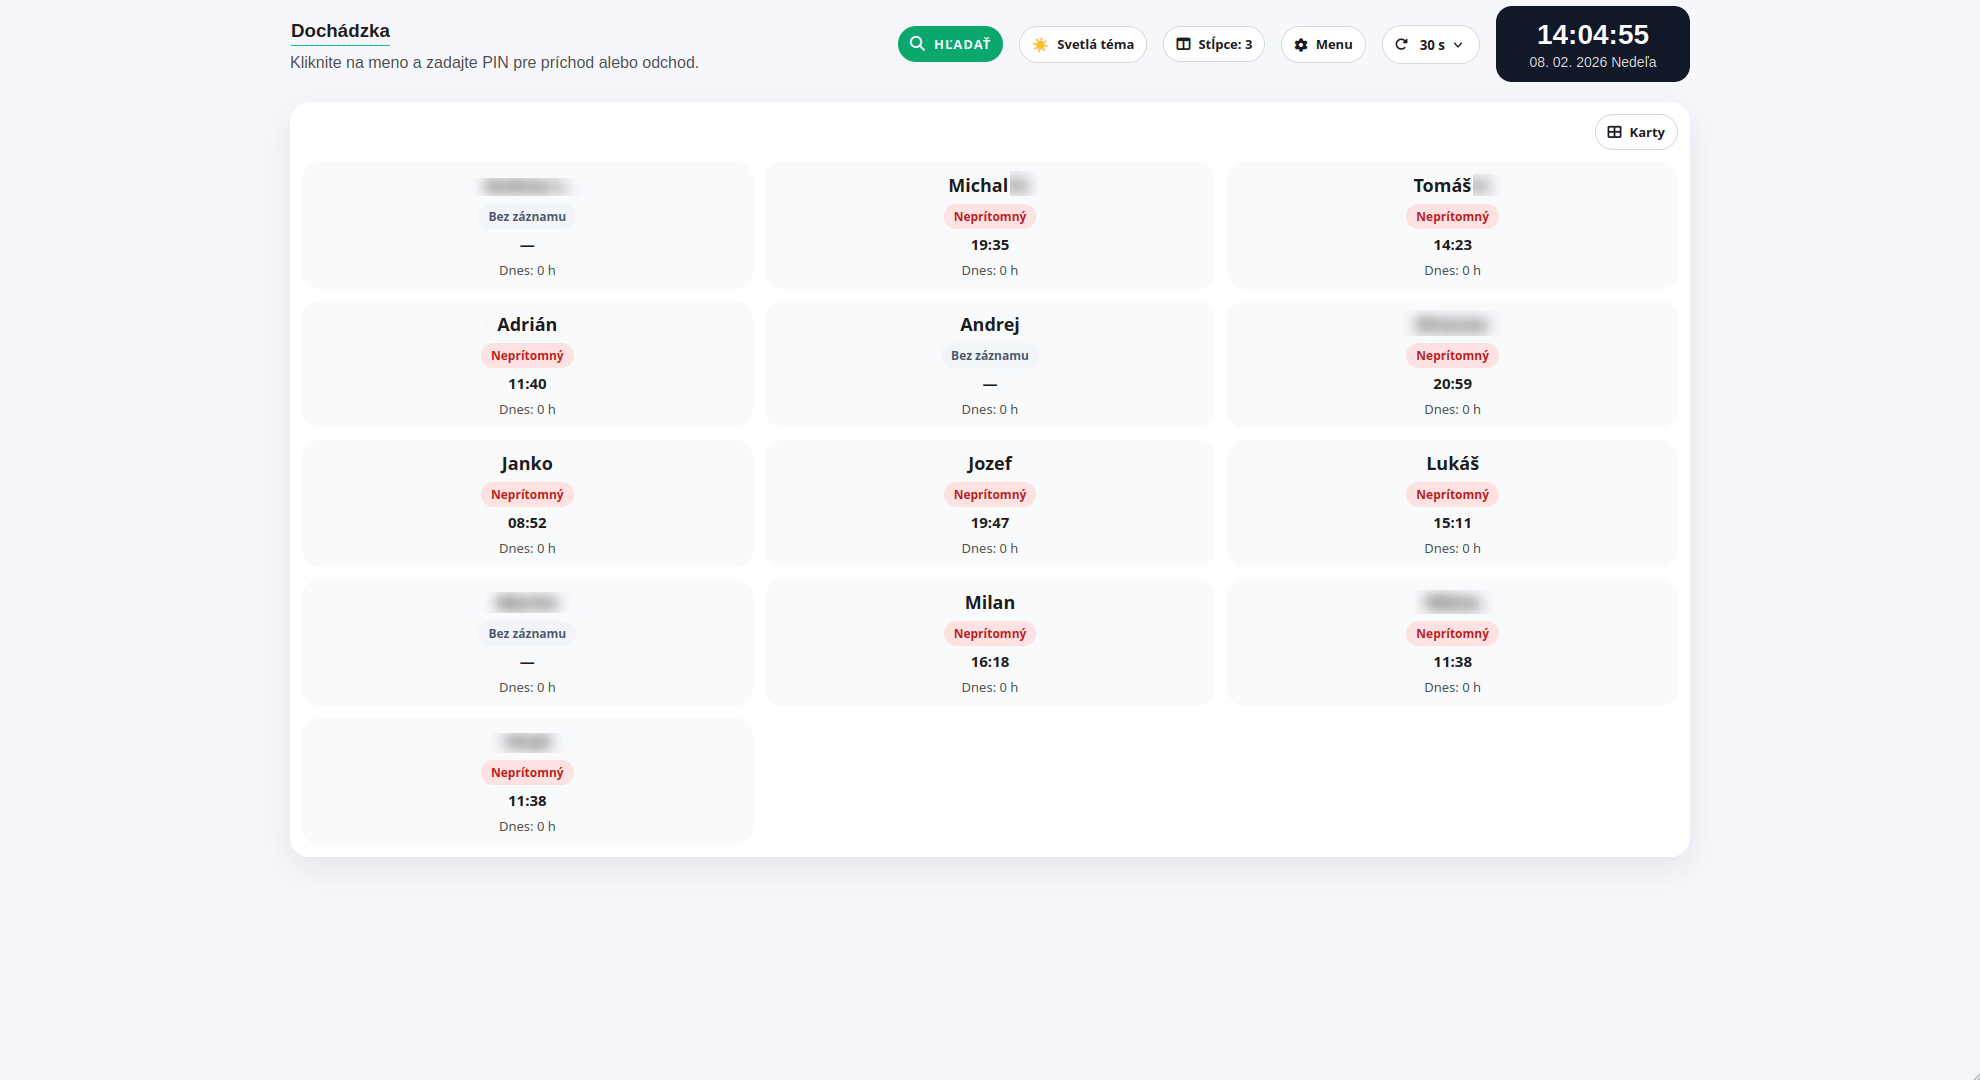Image resolution: width=1980 pixels, height=1080 pixels.
Task: Click the clock showing 14:04:55
Action: (x=1592, y=35)
